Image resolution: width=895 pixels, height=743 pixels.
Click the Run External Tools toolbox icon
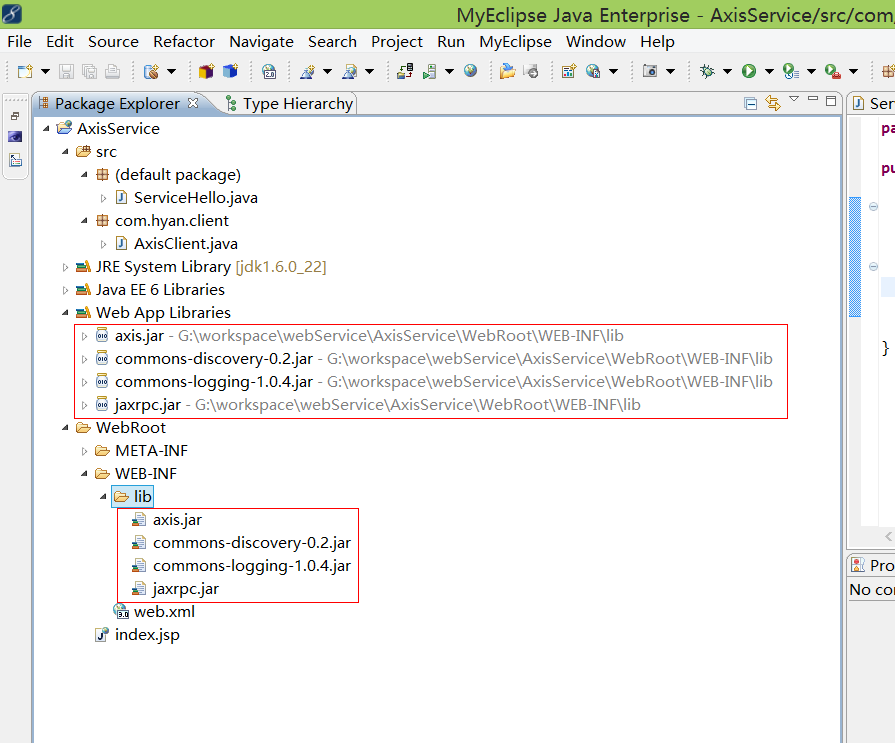pyautogui.click(x=833, y=71)
